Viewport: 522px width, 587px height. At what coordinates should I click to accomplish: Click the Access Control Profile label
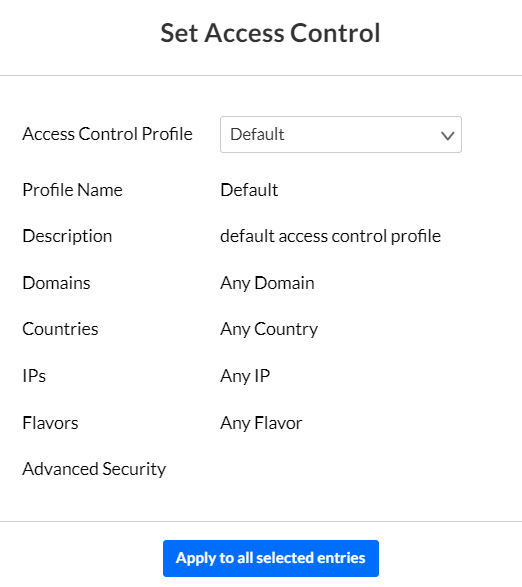pyautogui.click(x=107, y=134)
